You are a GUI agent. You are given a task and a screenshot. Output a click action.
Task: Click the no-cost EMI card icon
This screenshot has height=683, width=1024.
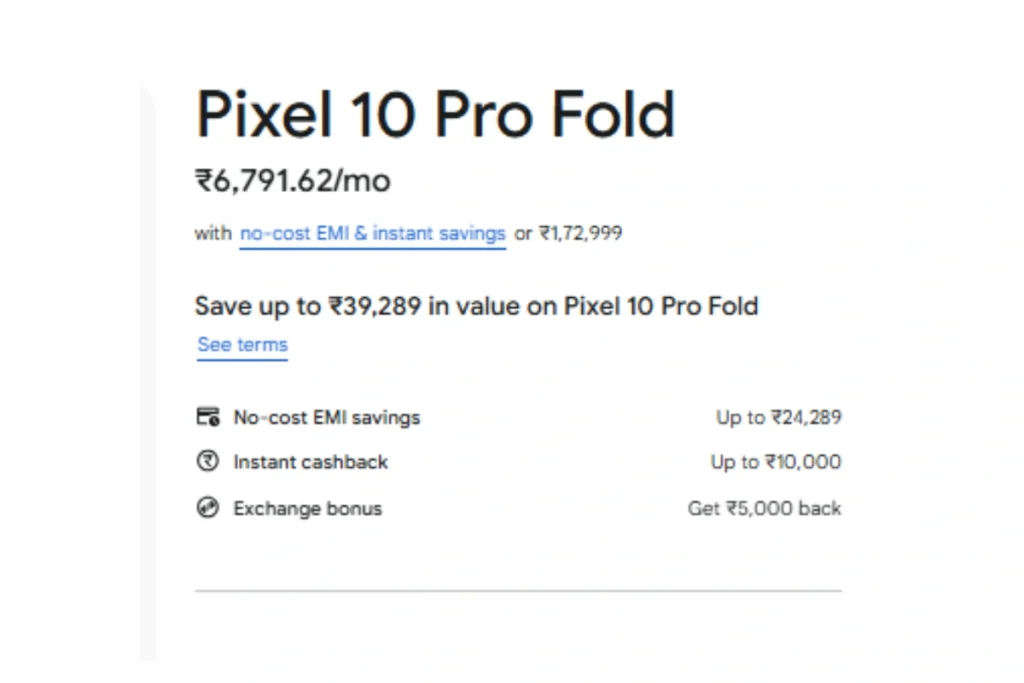click(x=207, y=417)
